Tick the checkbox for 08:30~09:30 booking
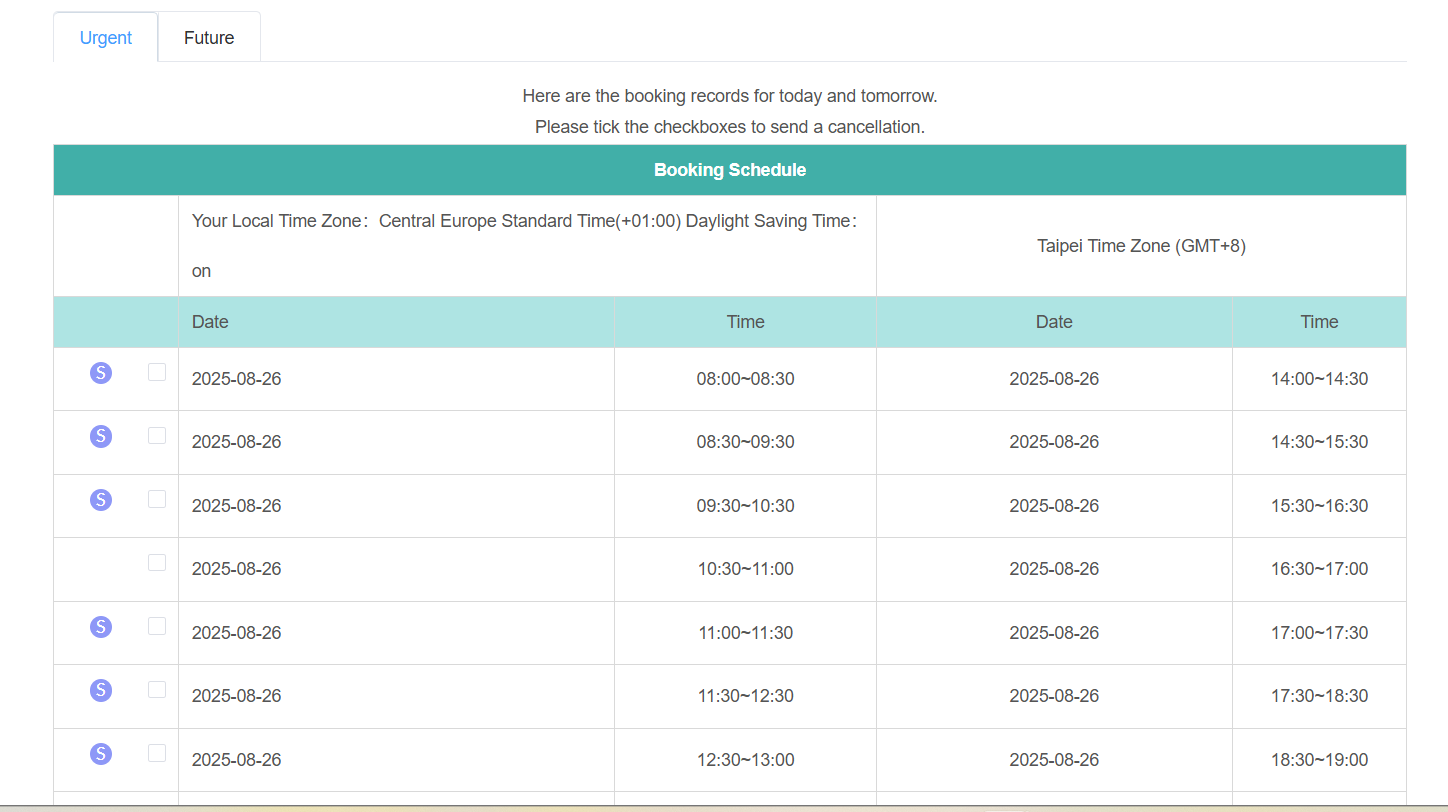The width and height of the screenshot is (1448, 812). [157, 435]
